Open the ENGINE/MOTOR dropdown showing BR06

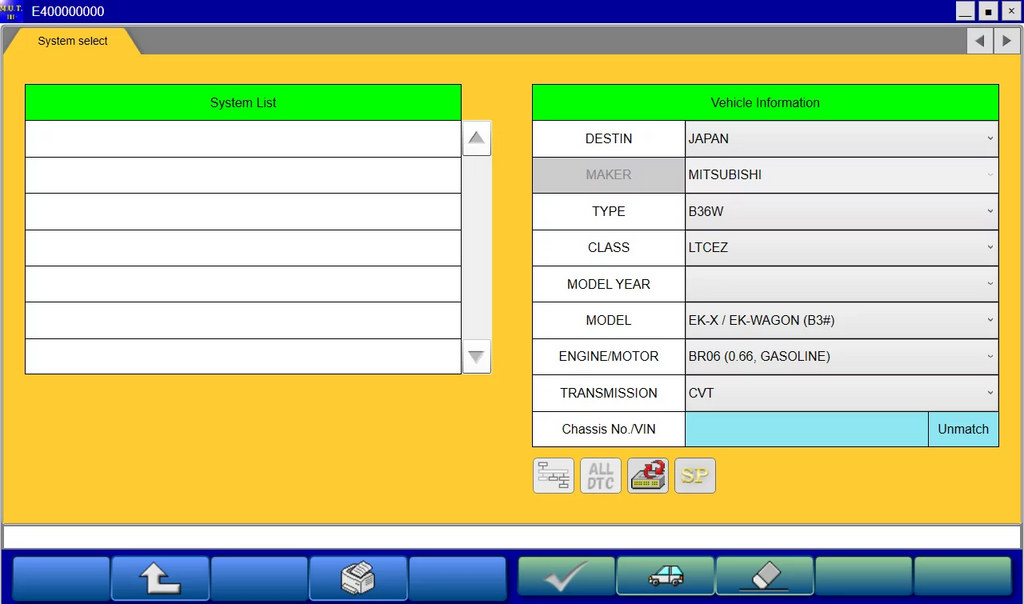(841, 356)
